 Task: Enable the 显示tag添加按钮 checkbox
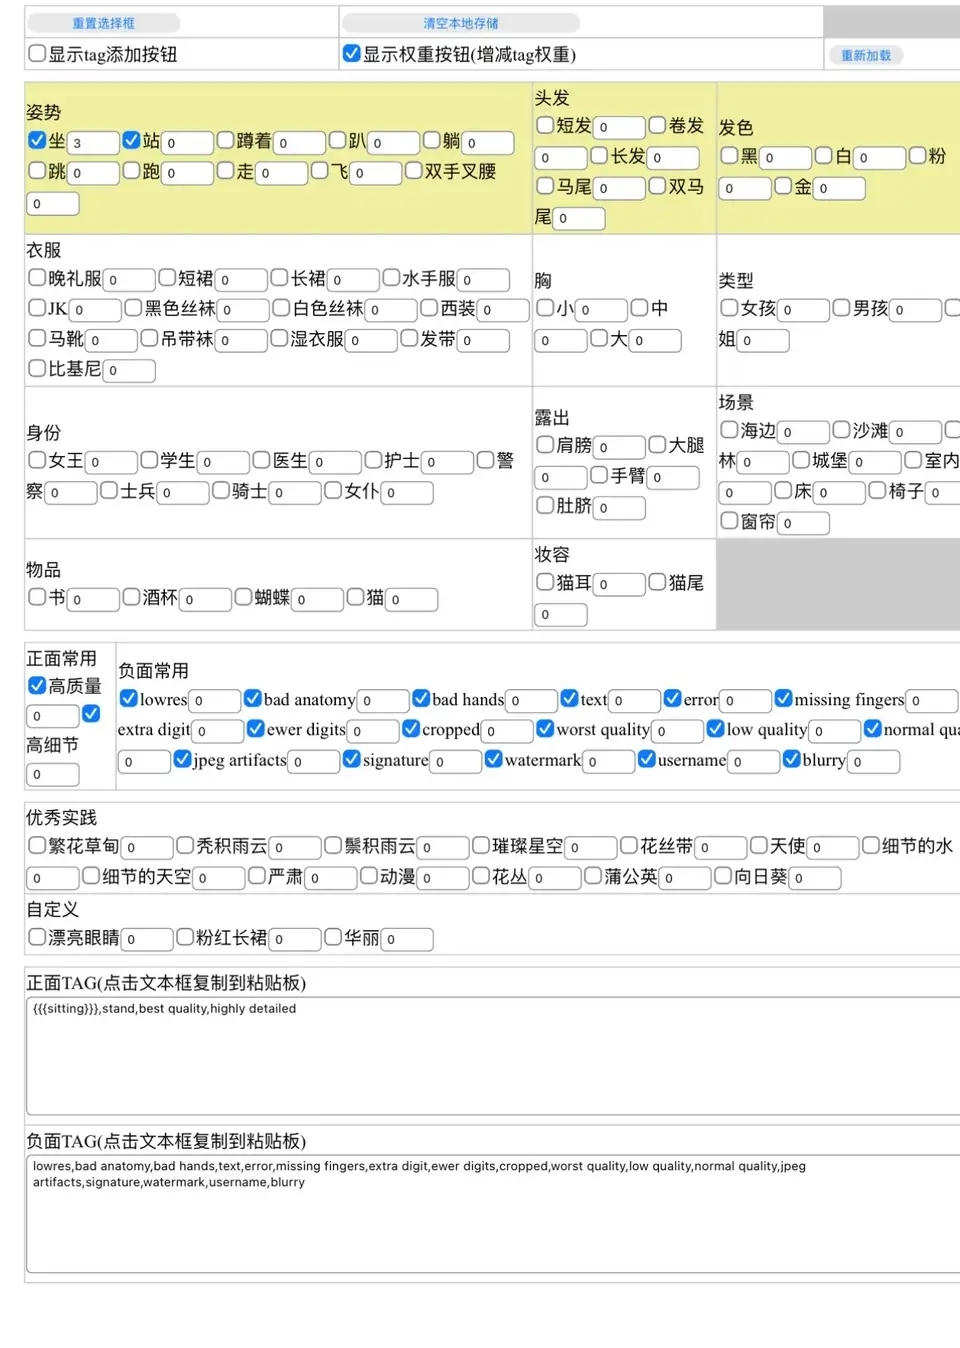pos(36,54)
